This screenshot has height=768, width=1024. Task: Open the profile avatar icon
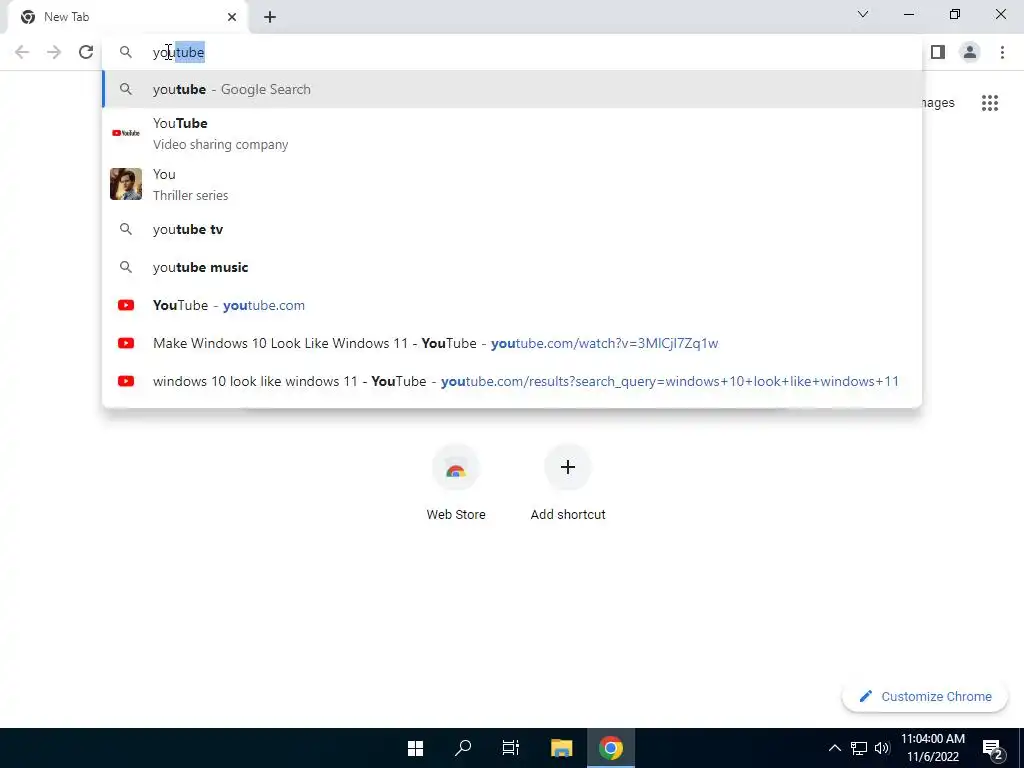[x=970, y=52]
